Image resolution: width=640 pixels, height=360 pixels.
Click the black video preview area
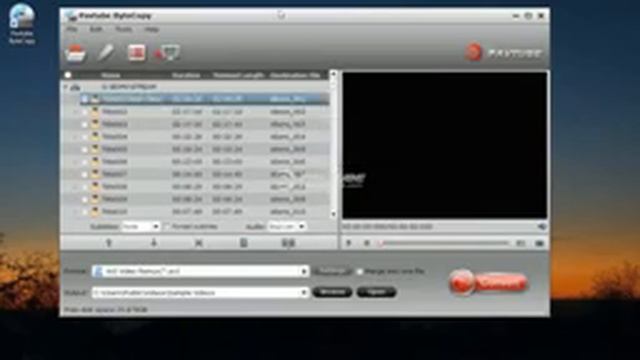[x=444, y=145]
